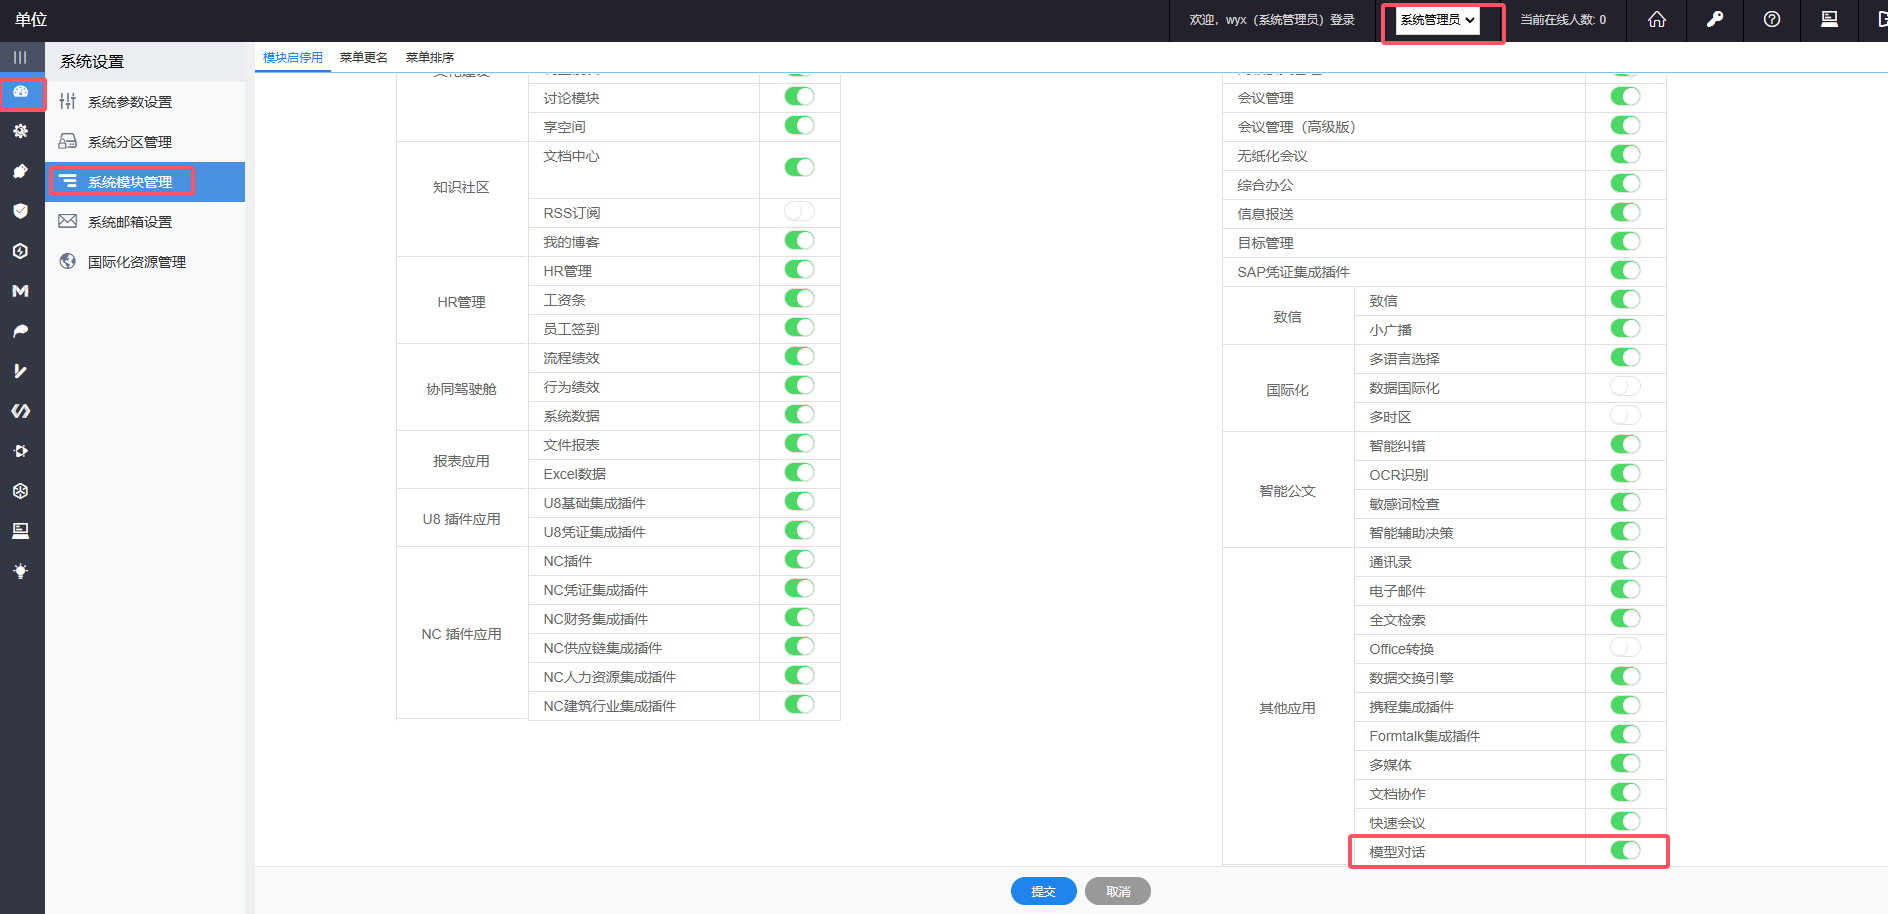Image resolution: width=1888 pixels, height=914 pixels.
Task: Turn off the 工资条 switch
Action: 799,298
